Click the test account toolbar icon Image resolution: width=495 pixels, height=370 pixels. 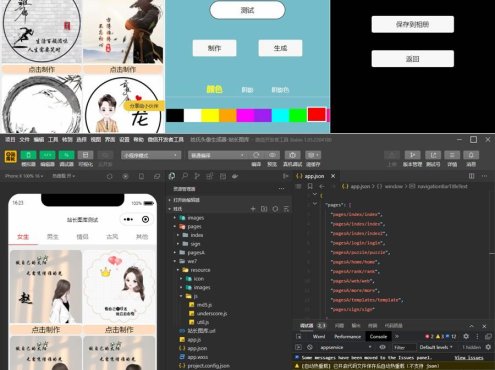(433, 155)
